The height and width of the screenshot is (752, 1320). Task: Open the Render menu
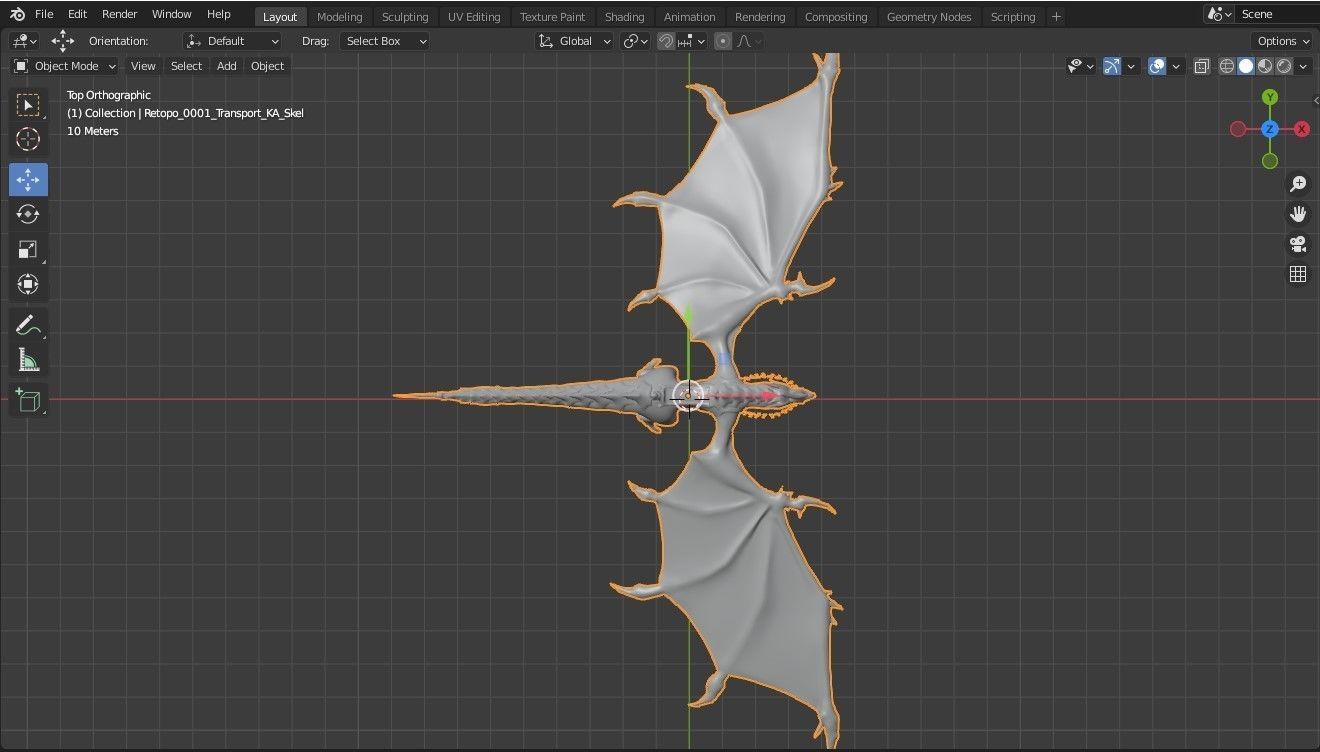click(119, 14)
